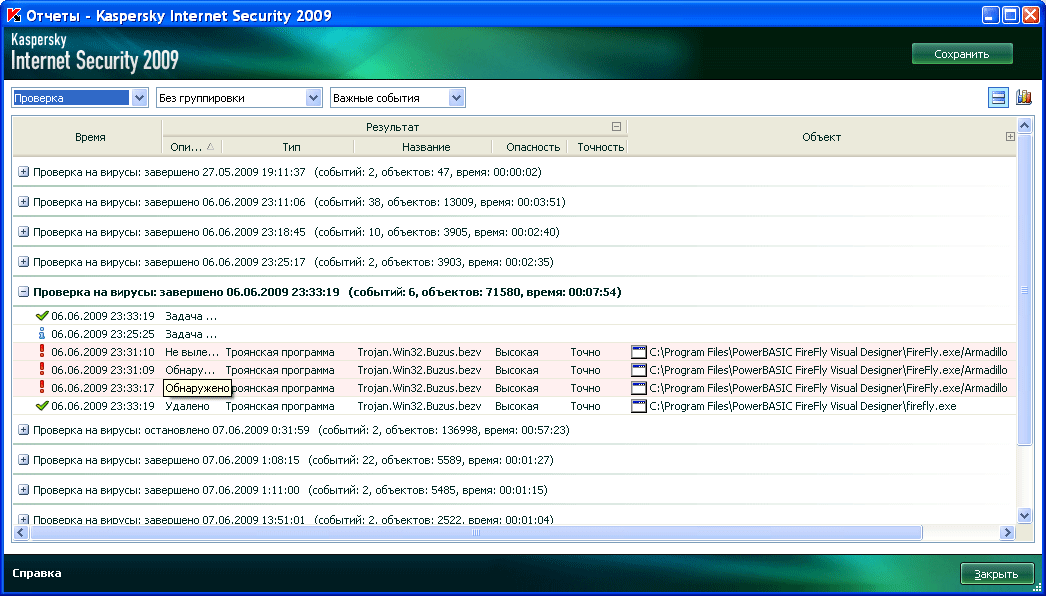Screen dimensions: 1046x596
Task: Click the Закрыть button
Action: pos(995,574)
